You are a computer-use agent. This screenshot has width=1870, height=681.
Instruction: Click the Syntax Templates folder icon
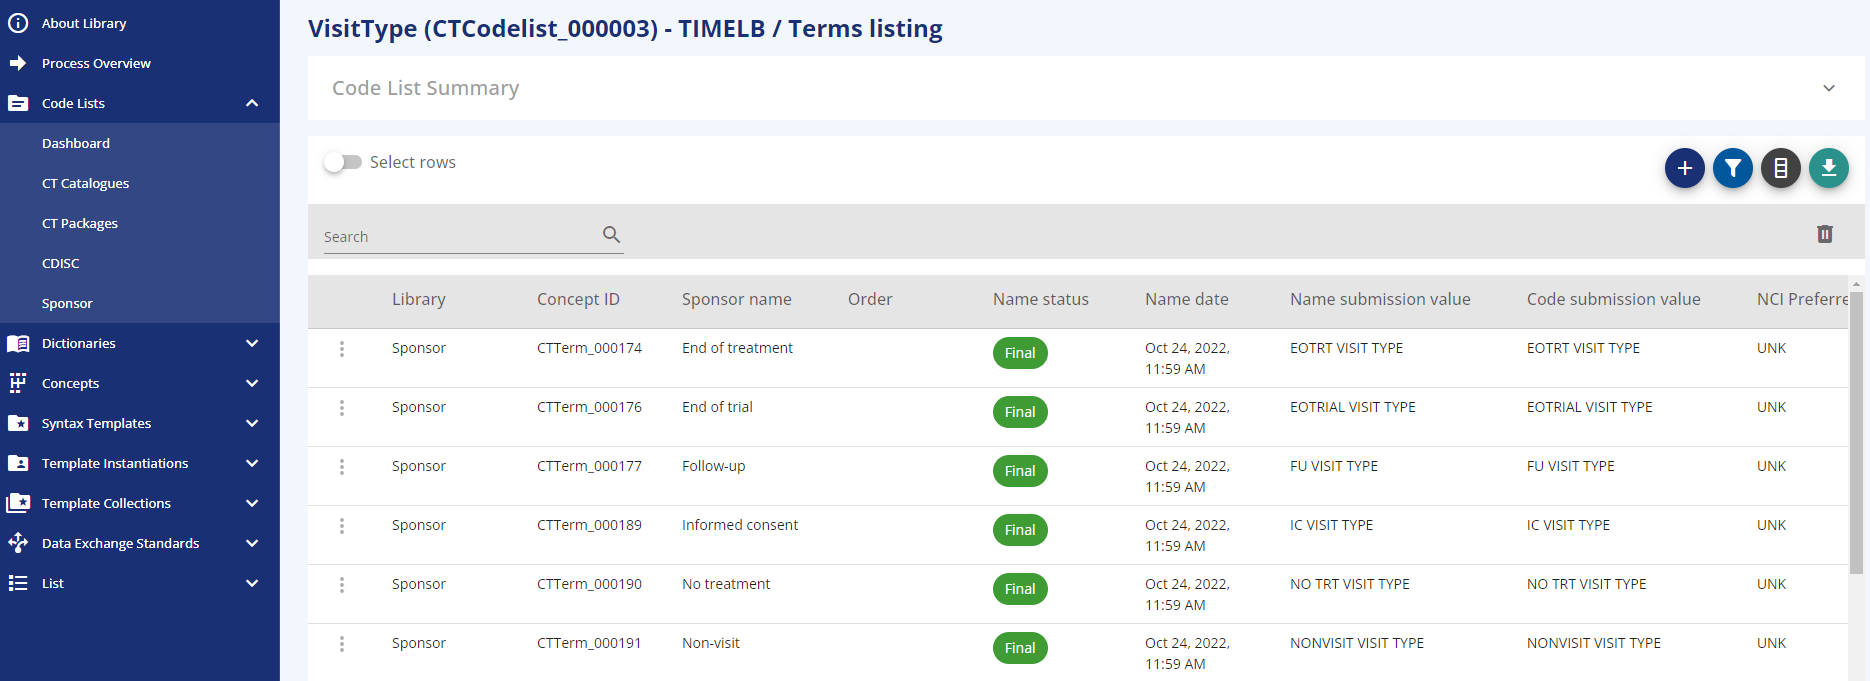pos(18,423)
